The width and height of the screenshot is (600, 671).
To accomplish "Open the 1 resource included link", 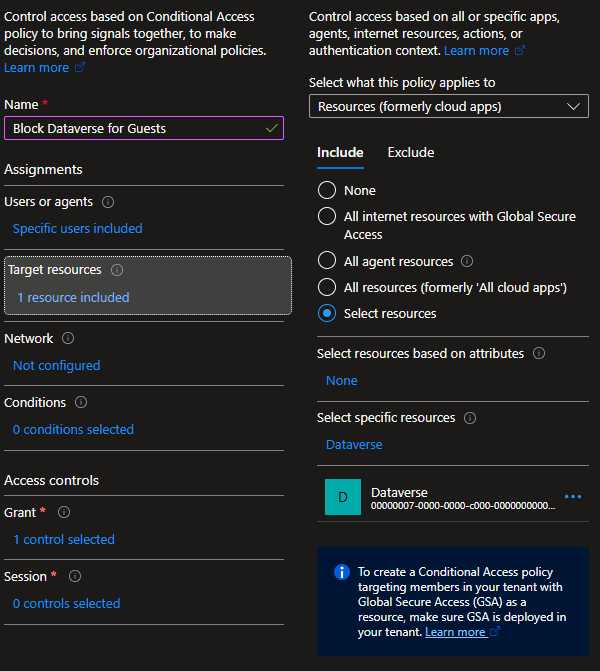I will (x=73, y=297).
